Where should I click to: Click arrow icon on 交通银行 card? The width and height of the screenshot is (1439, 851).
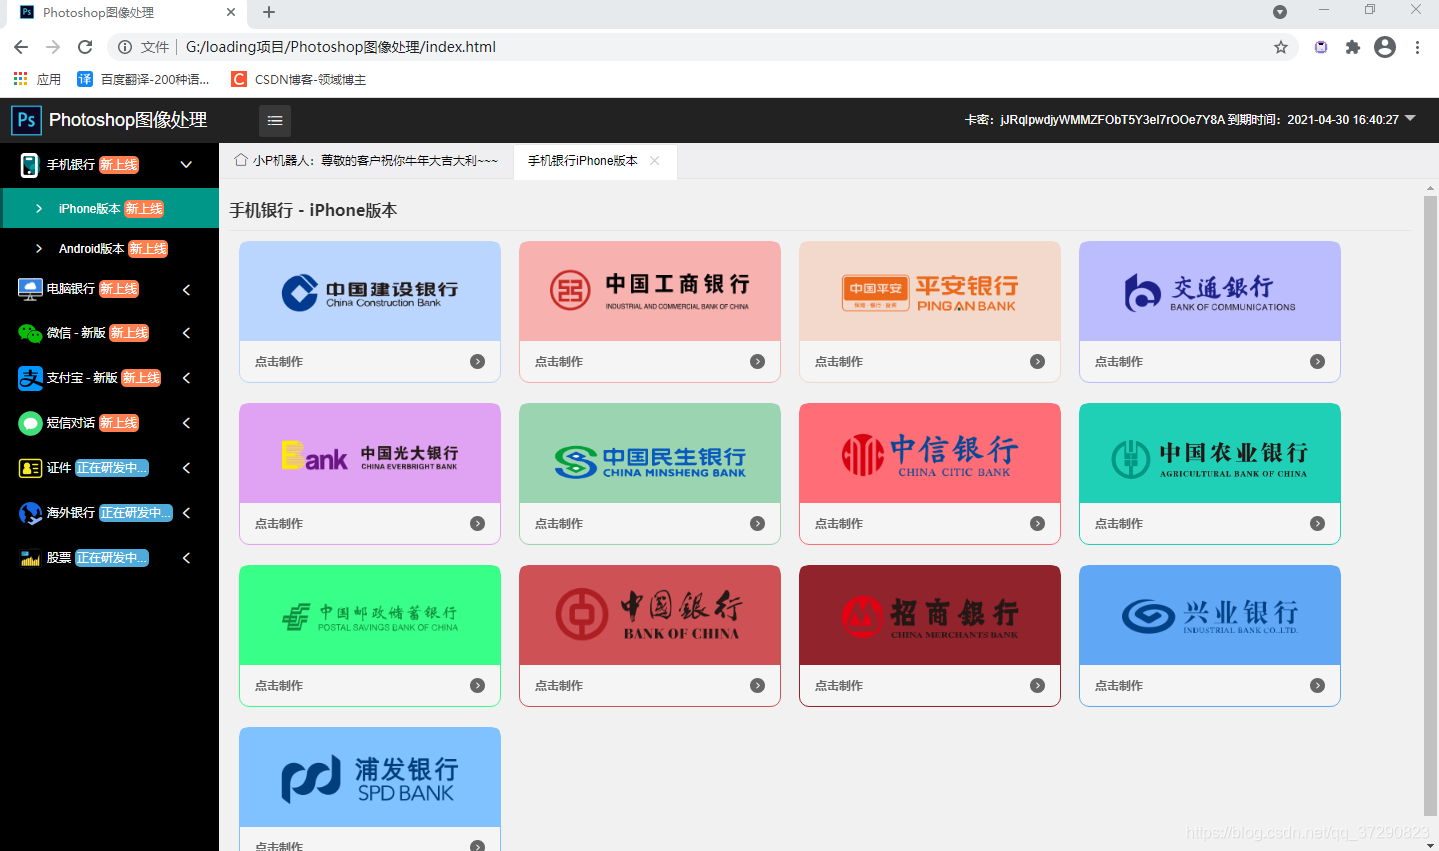click(1317, 362)
